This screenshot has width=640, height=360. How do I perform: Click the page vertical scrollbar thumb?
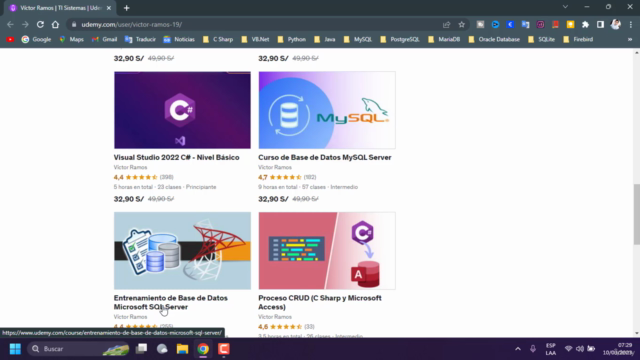click(x=636, y=214)
